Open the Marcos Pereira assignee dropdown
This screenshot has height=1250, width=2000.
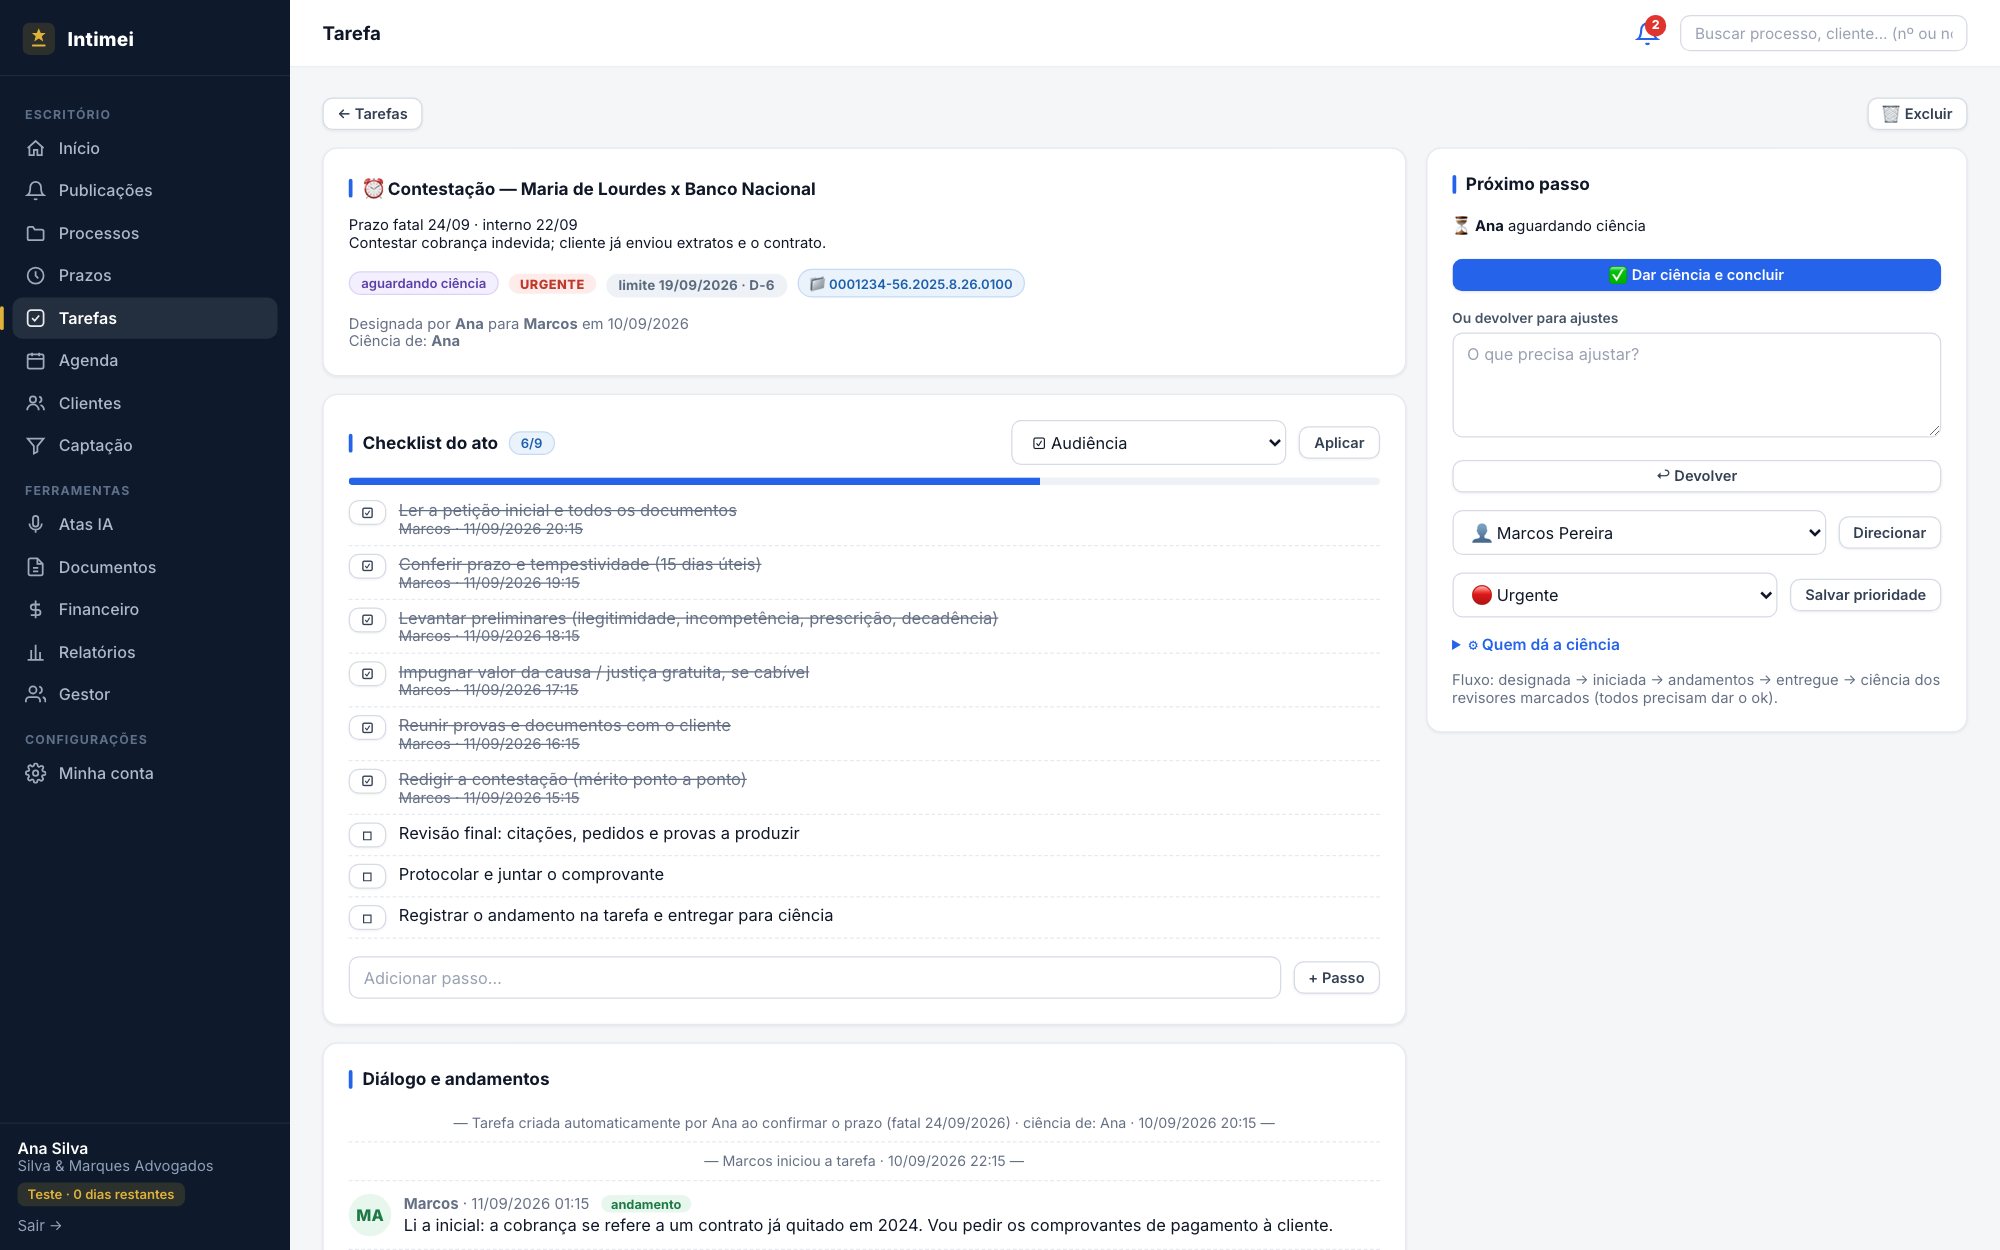click(x=1638, y=533)
